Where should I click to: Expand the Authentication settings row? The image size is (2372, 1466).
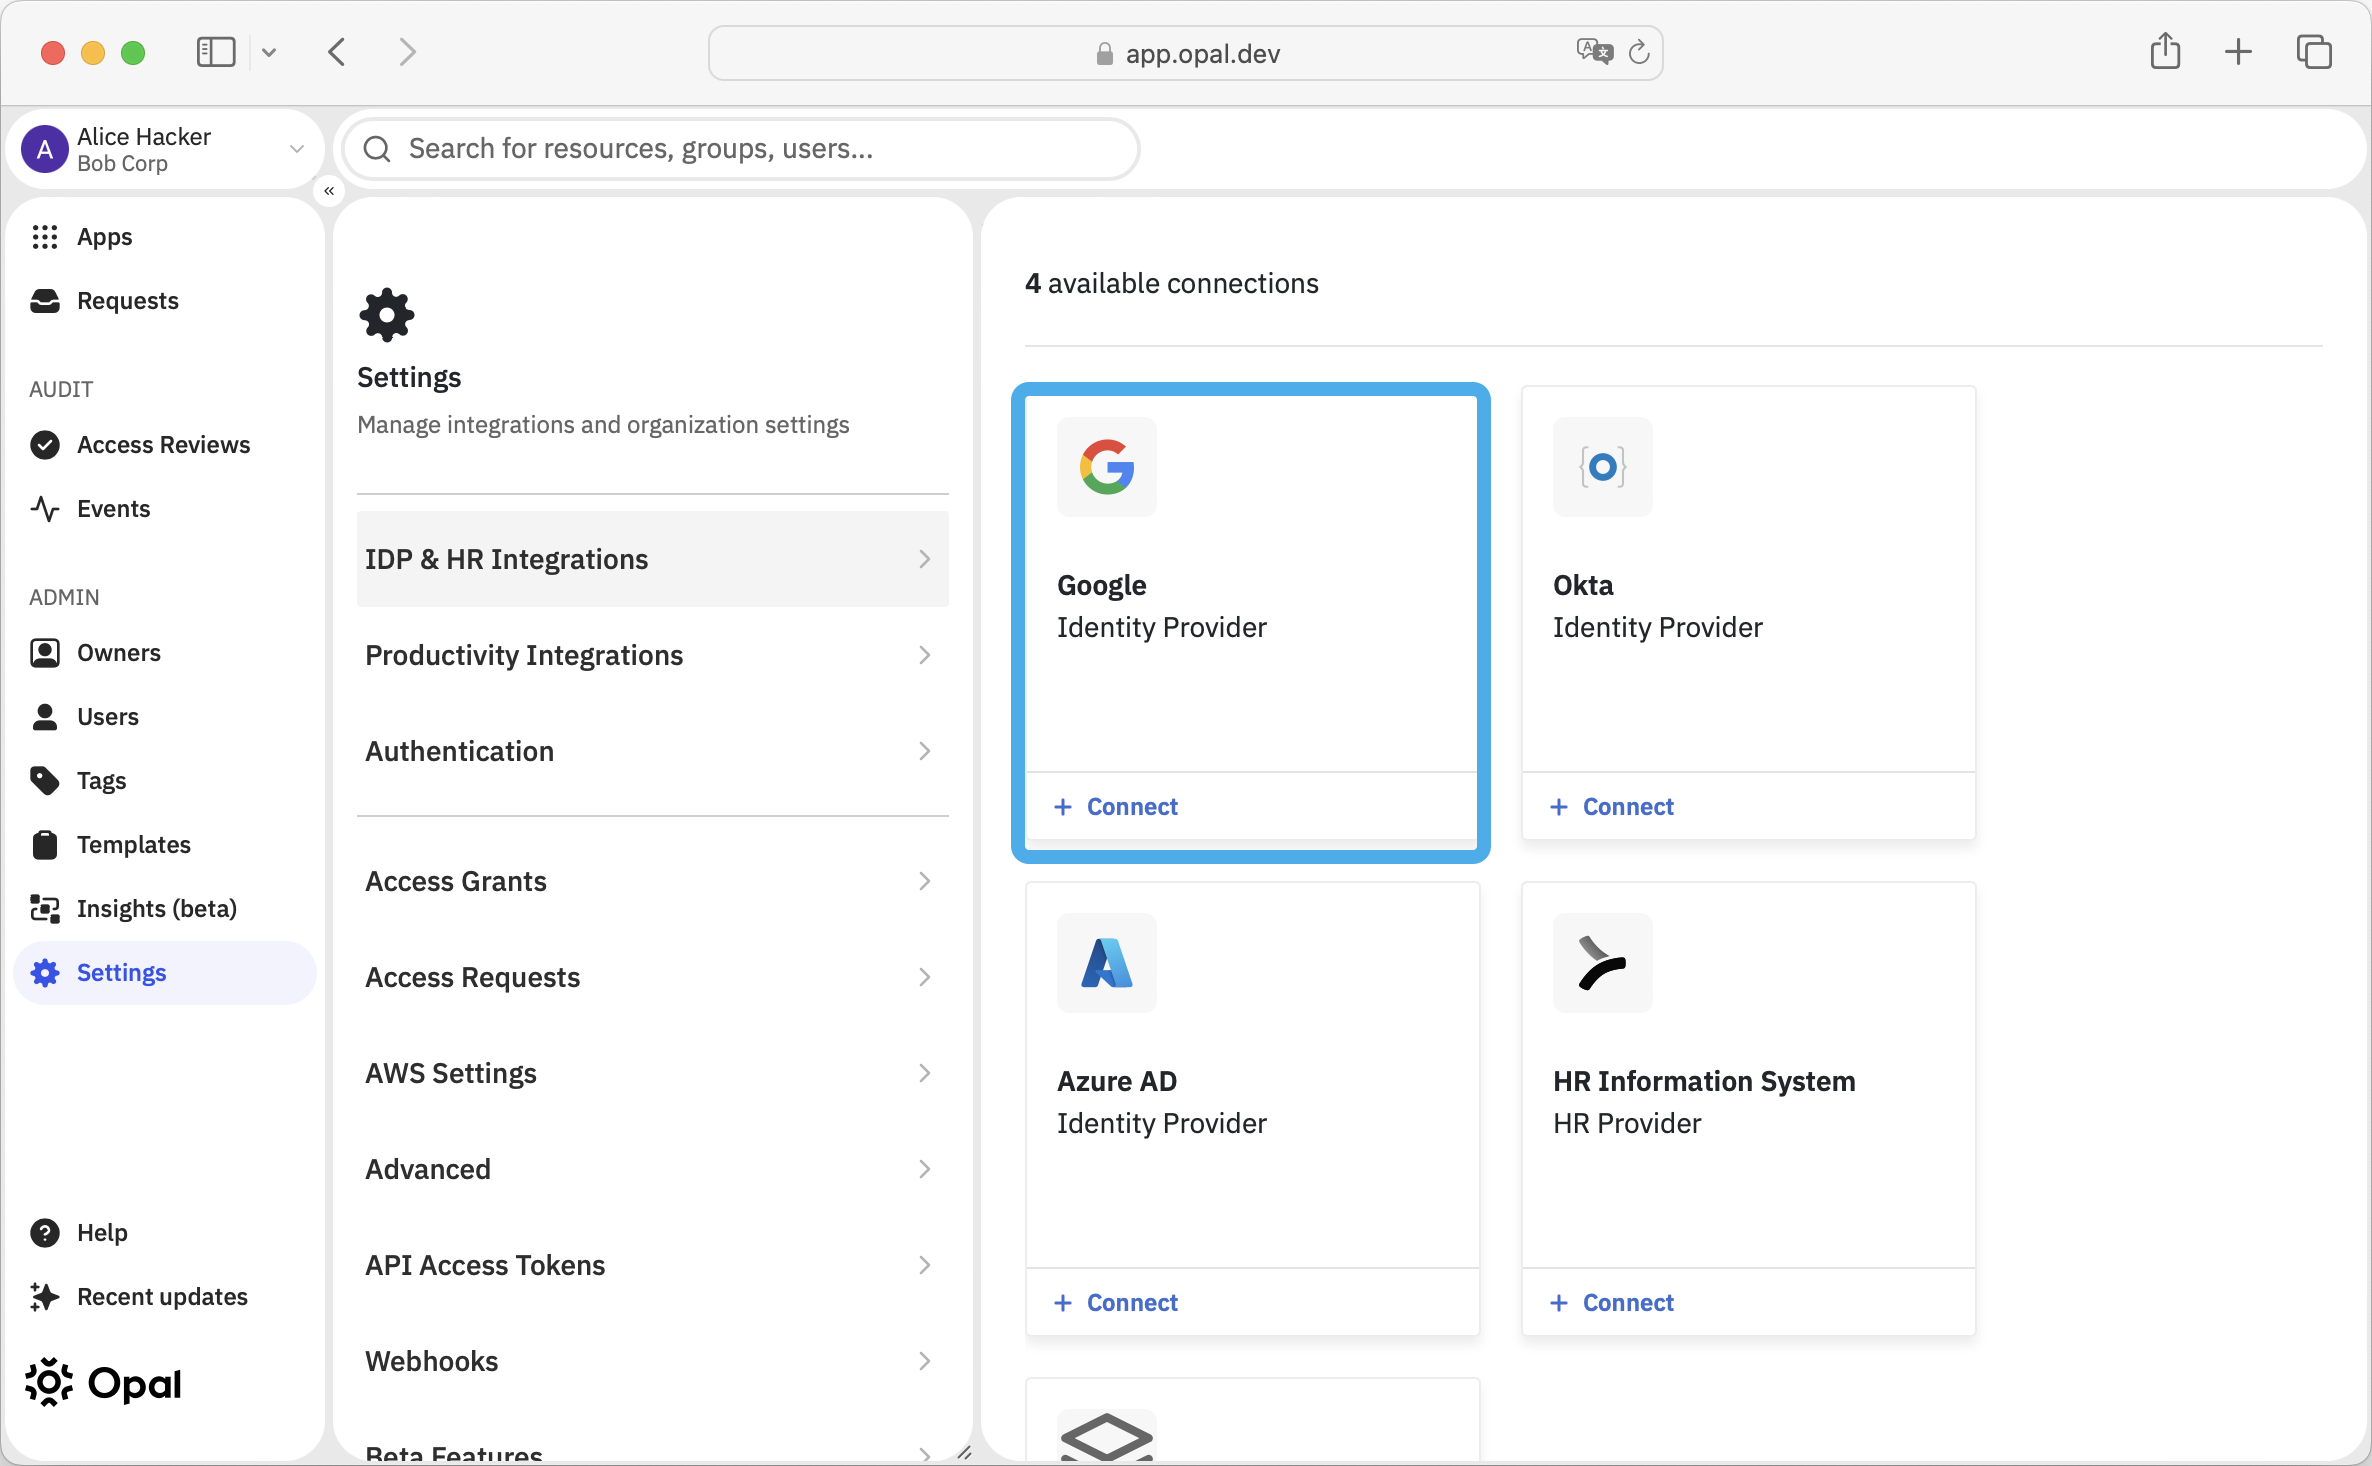pyautogui.click(x=653, y=751)
